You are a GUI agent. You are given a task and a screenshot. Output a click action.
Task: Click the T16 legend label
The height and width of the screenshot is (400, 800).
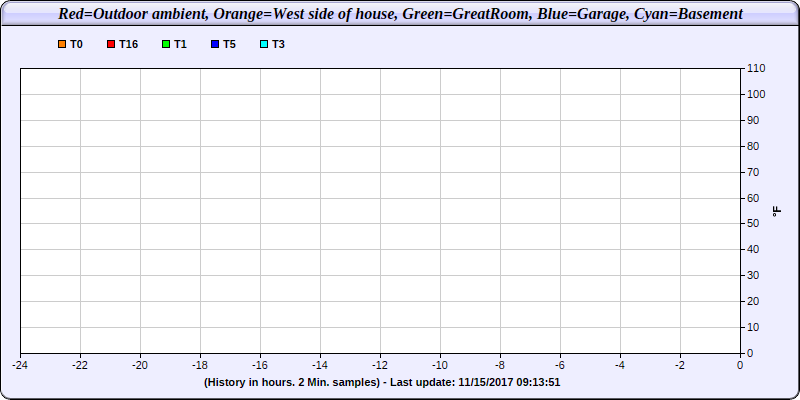pyautogui.click(x=129, y=44)
